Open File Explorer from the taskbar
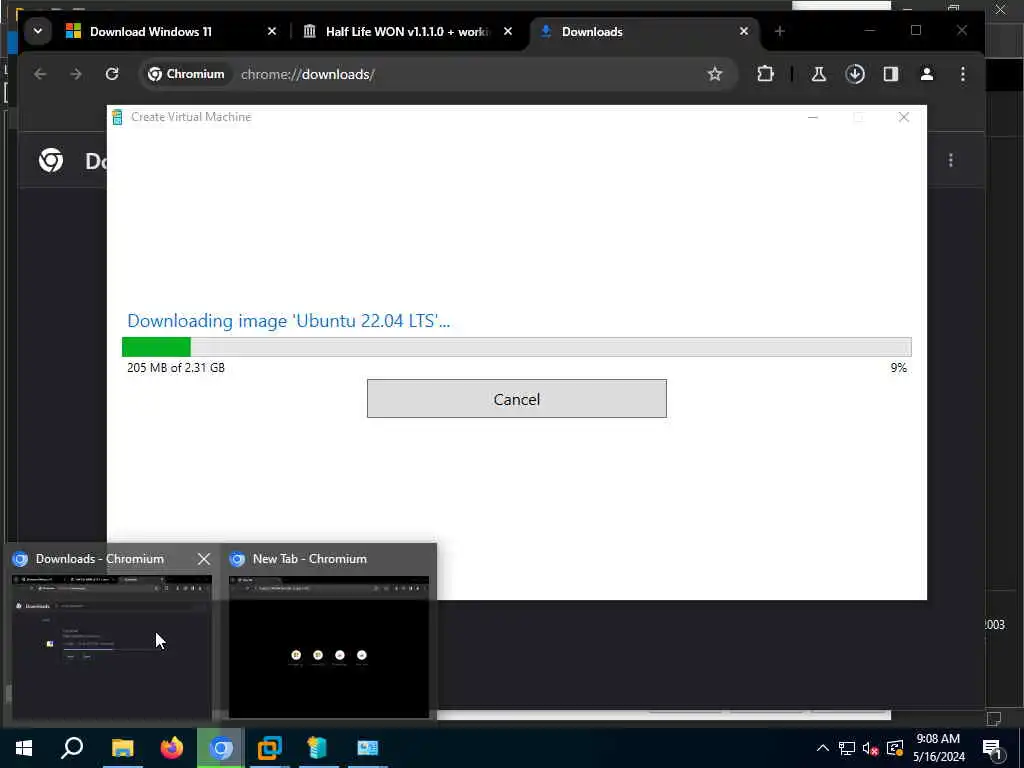Viewport: 1024px width, 768px height. point(122,748)
